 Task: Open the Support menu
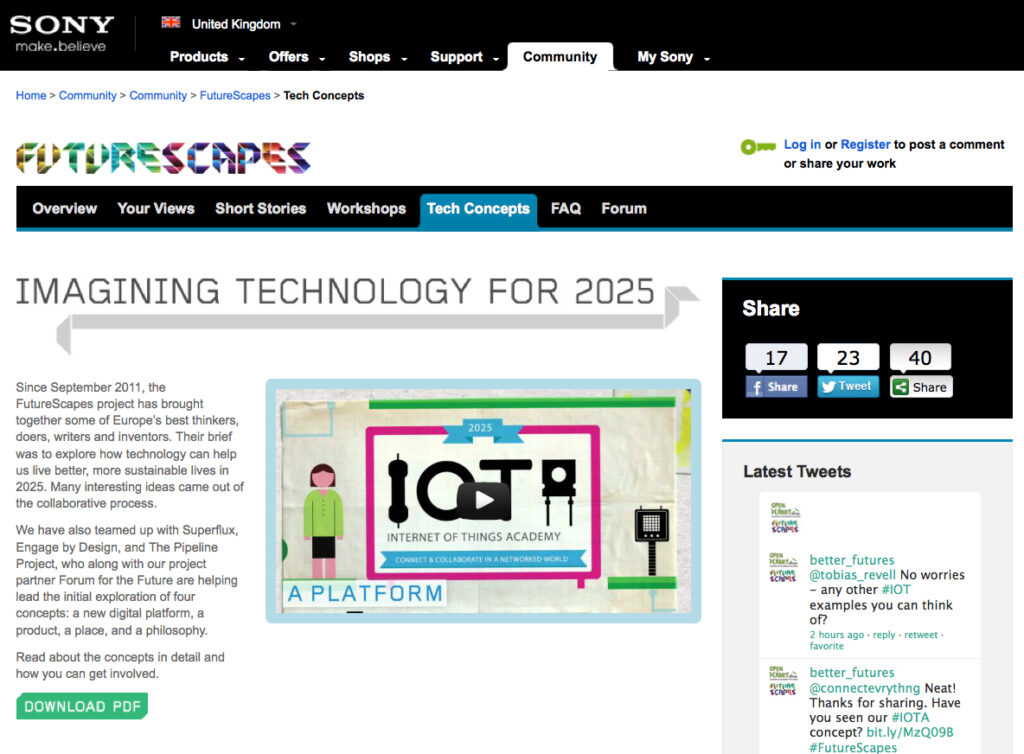click(456, 57)
